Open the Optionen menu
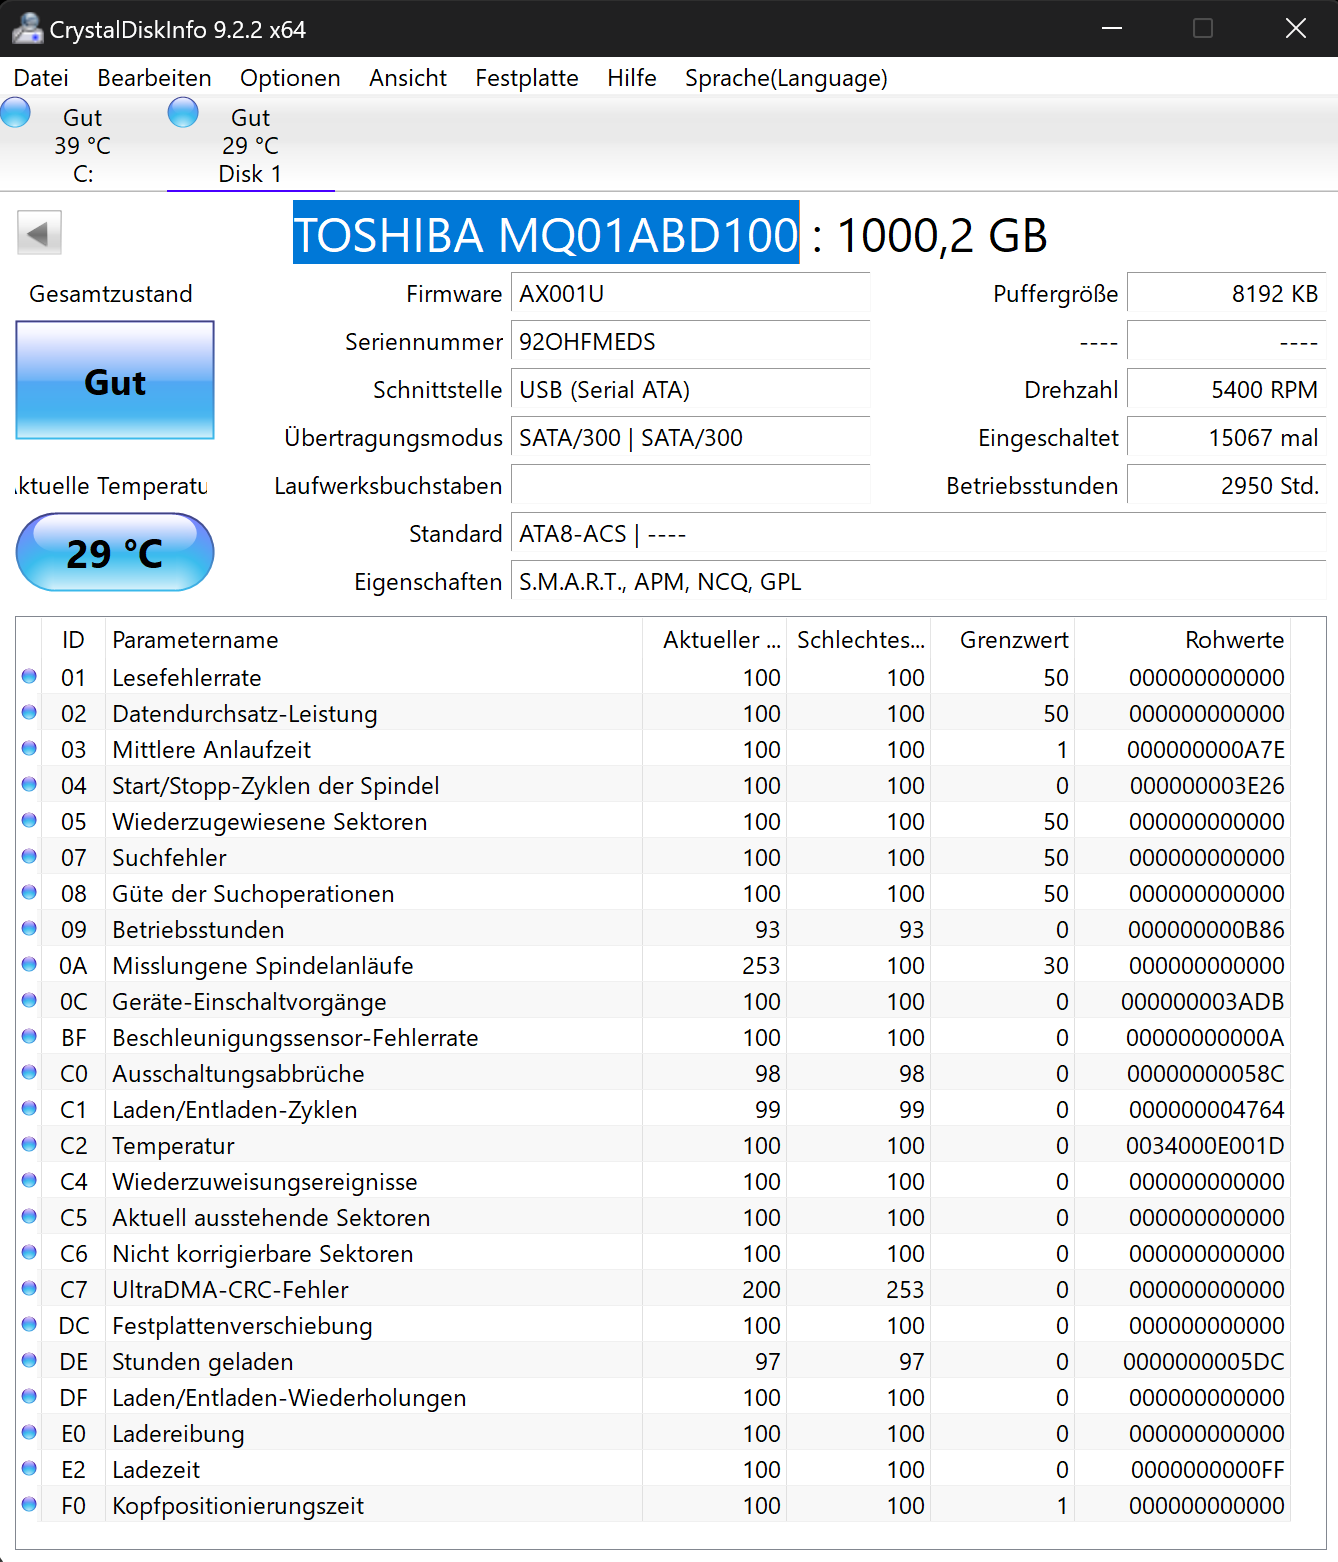This screenshot has height=1562, width=1338. (290, 78)
